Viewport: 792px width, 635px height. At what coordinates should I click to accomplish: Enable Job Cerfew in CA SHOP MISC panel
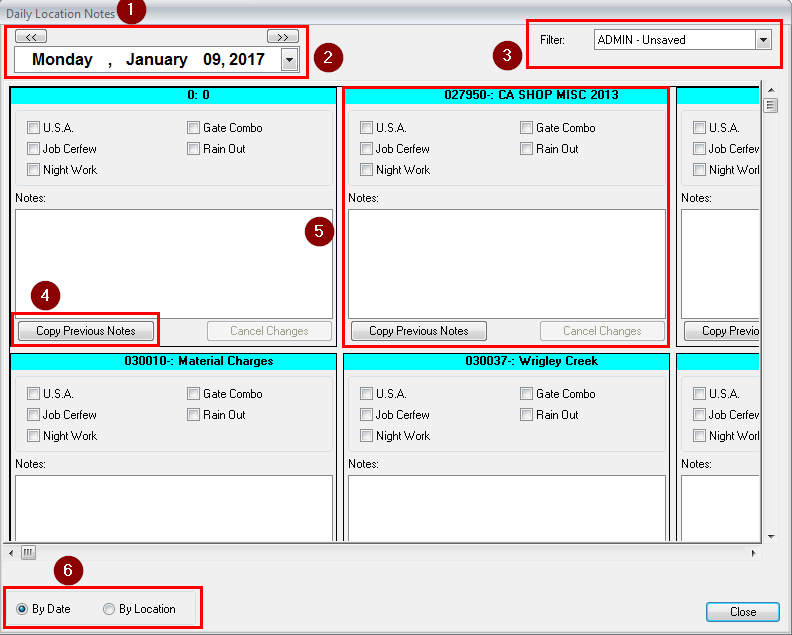tap(367, 149)
